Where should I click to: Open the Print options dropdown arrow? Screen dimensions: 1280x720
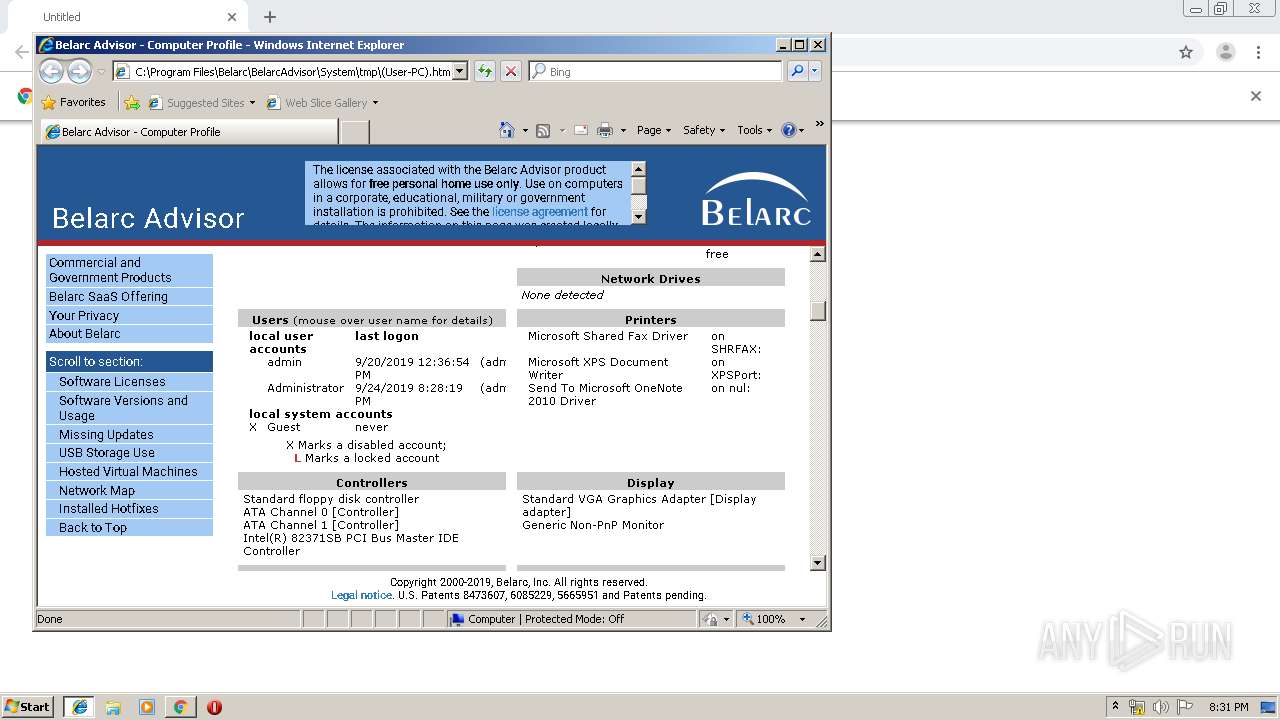tap(623, 130)
